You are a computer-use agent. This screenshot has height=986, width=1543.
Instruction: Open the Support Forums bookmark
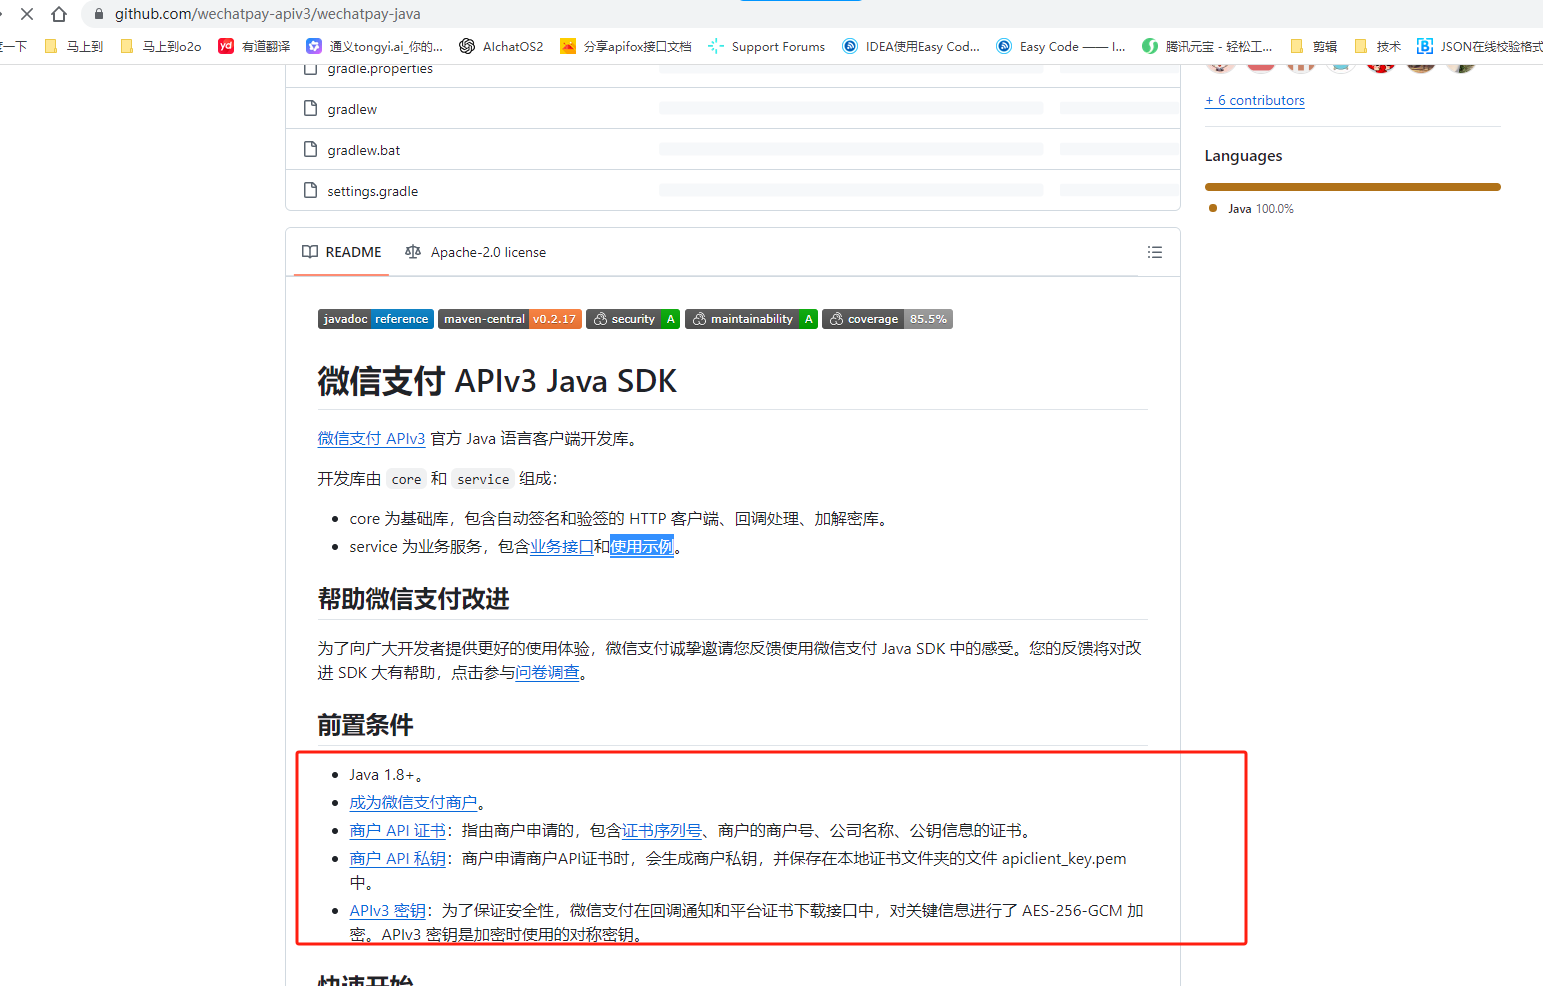pyautogui.click(x=766, y=46)
